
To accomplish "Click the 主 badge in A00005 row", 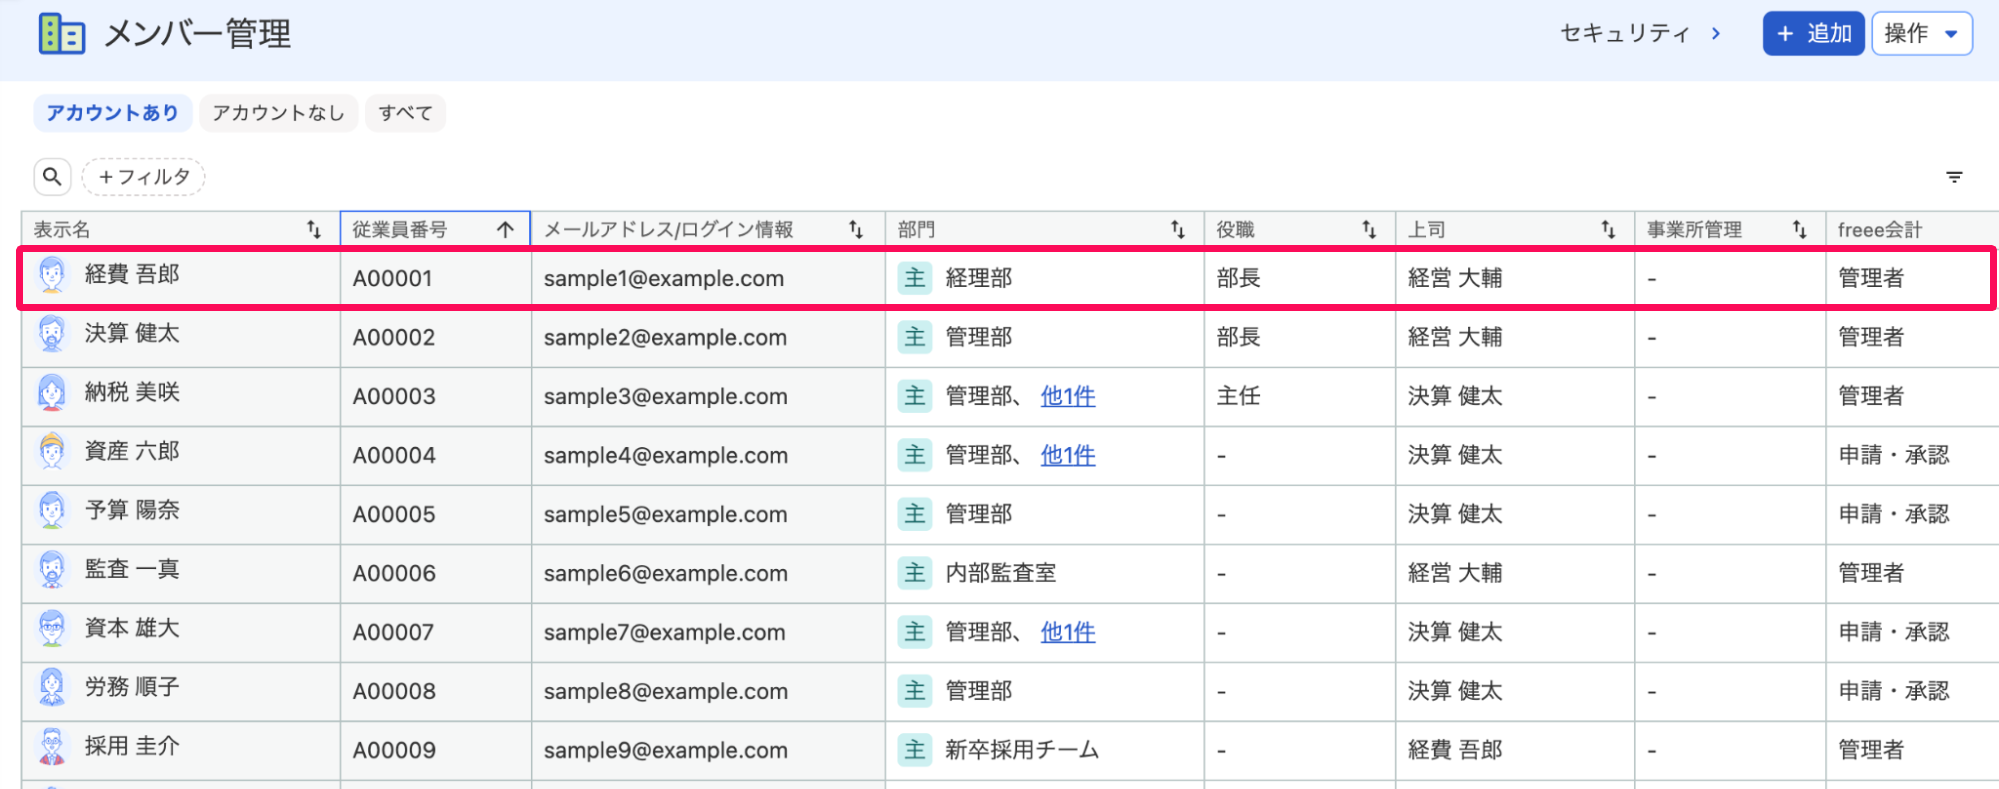I will pyautogui.click(x=915, y=514).
